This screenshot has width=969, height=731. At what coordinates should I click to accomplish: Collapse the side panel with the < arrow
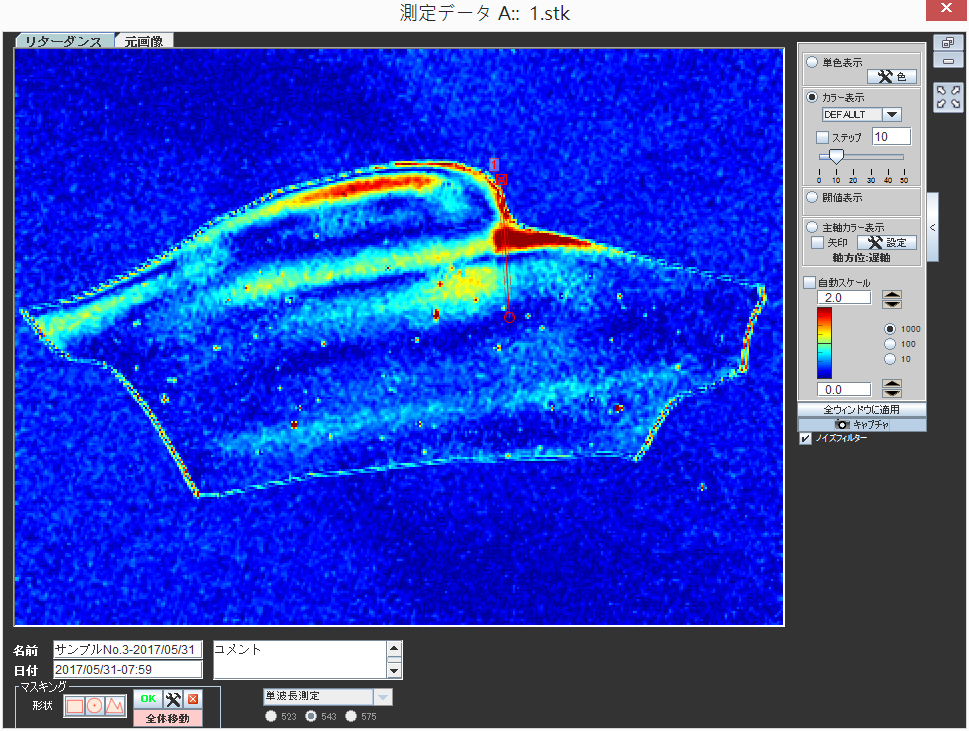pos(932,228)
